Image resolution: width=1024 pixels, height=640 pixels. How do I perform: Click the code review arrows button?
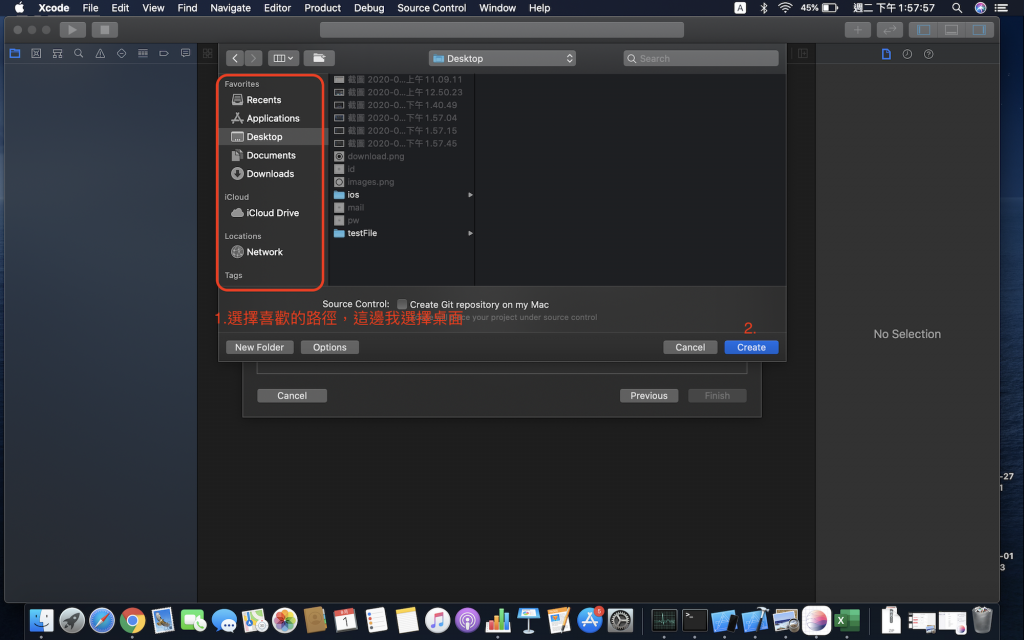tap(889, 29)
